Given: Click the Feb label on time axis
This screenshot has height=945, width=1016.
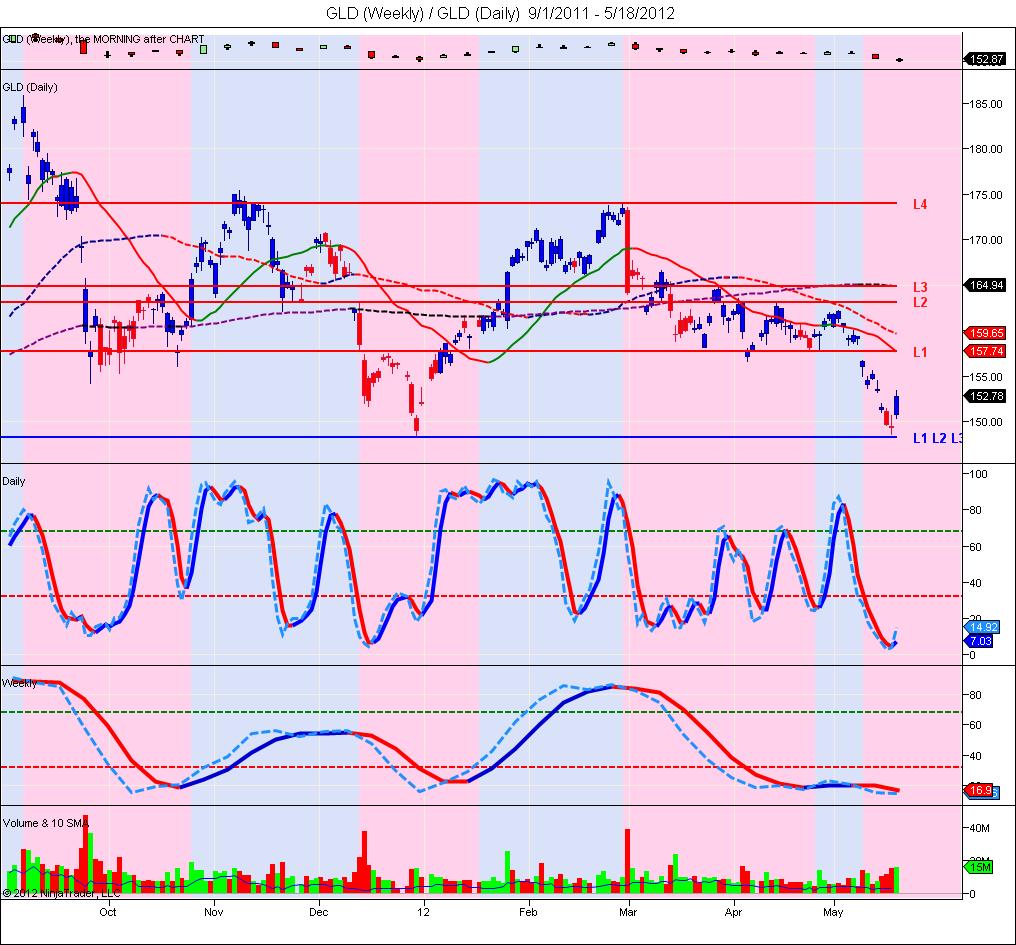Looking at the screenshot, I should 528,912.
